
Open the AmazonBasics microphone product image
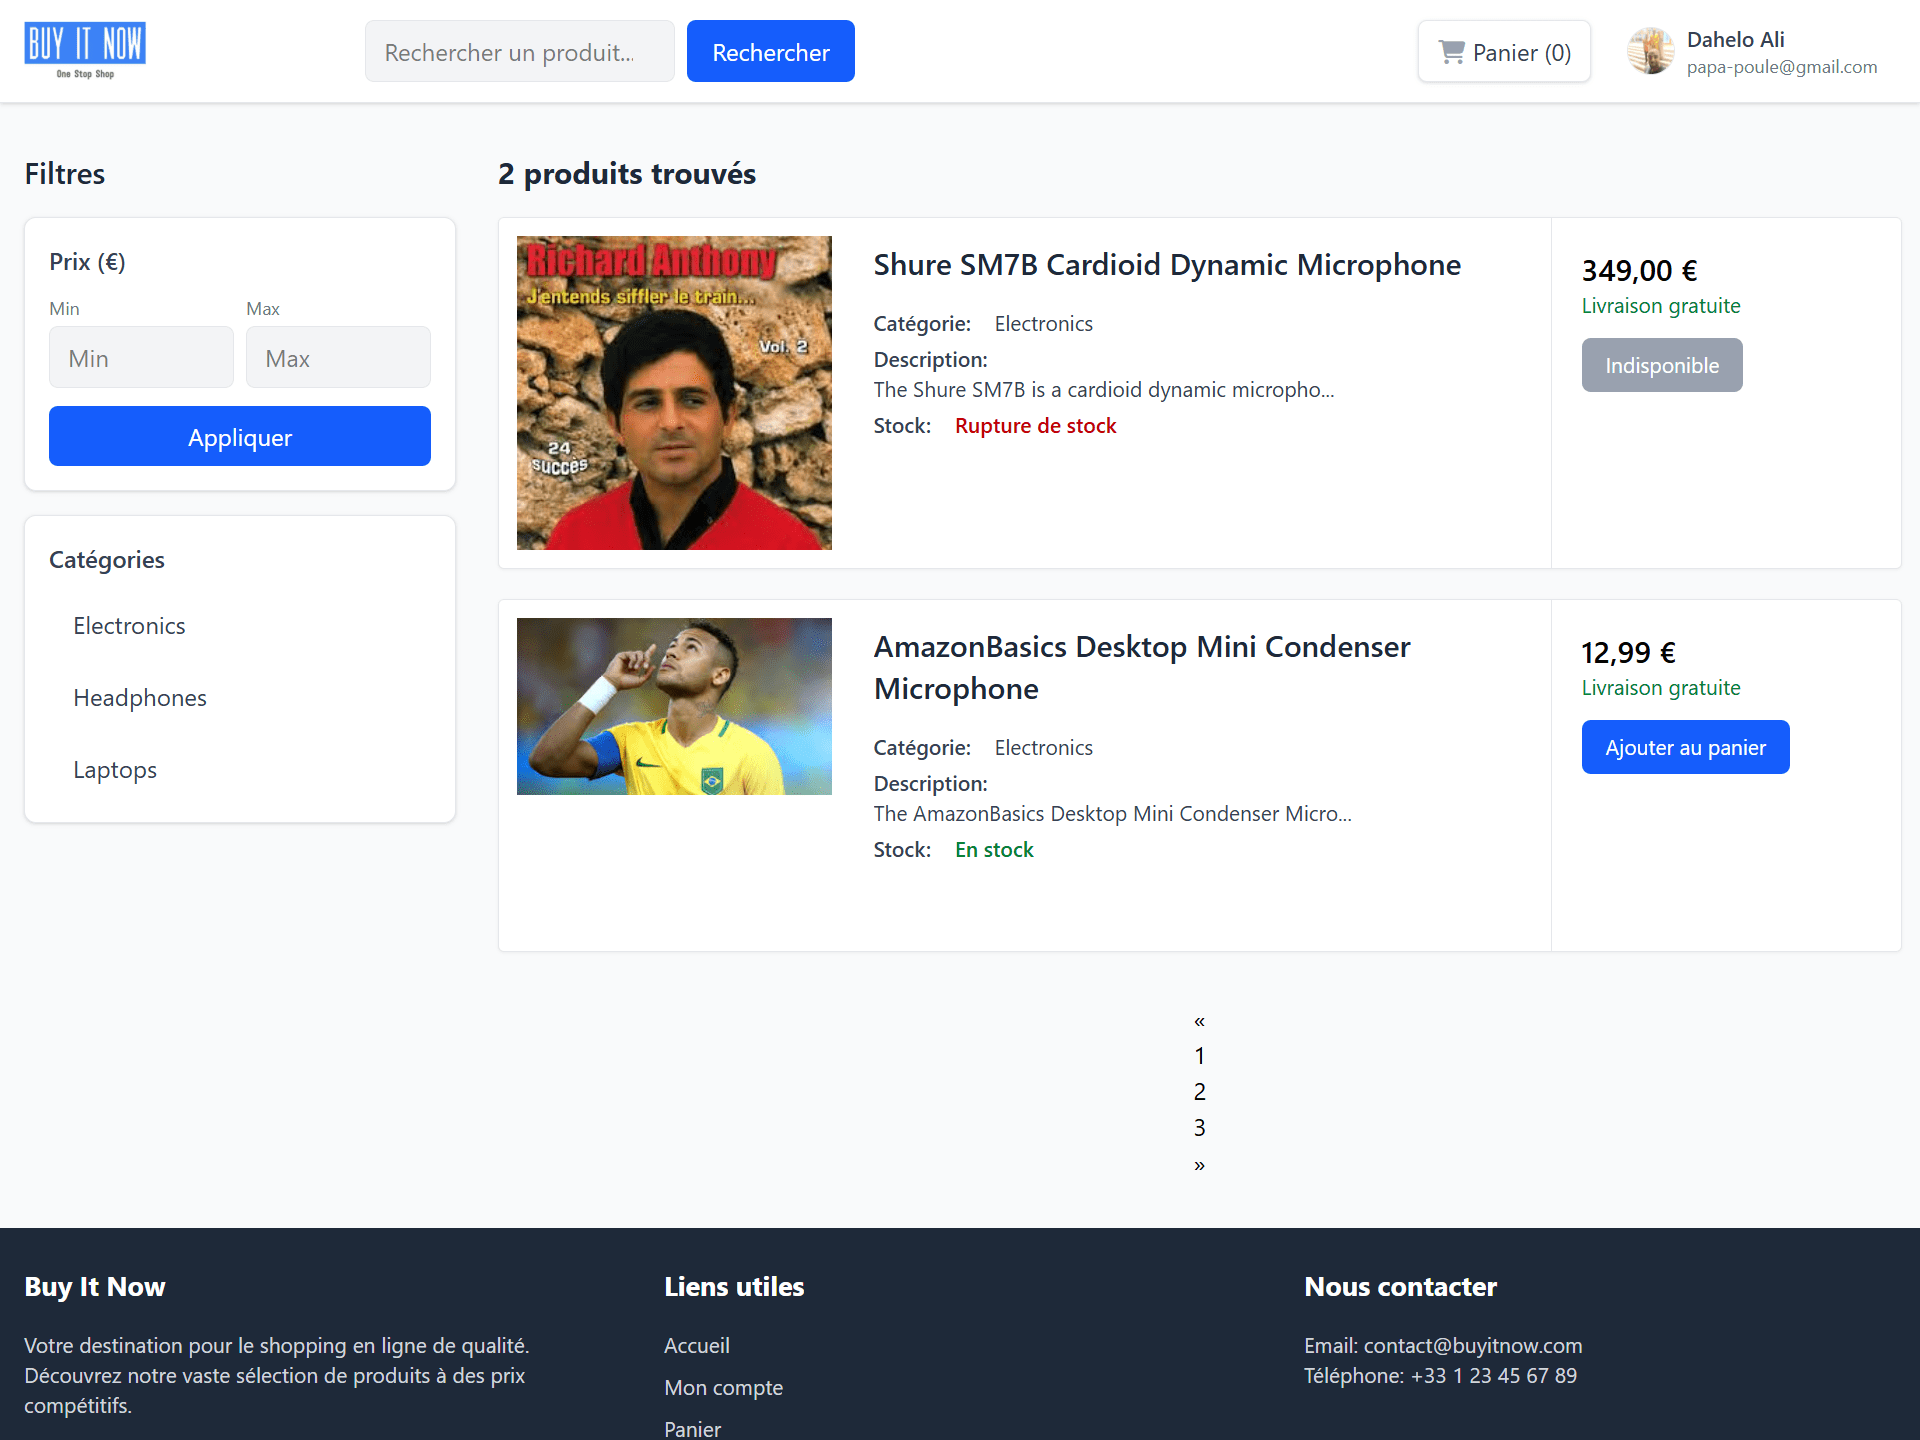674,706
